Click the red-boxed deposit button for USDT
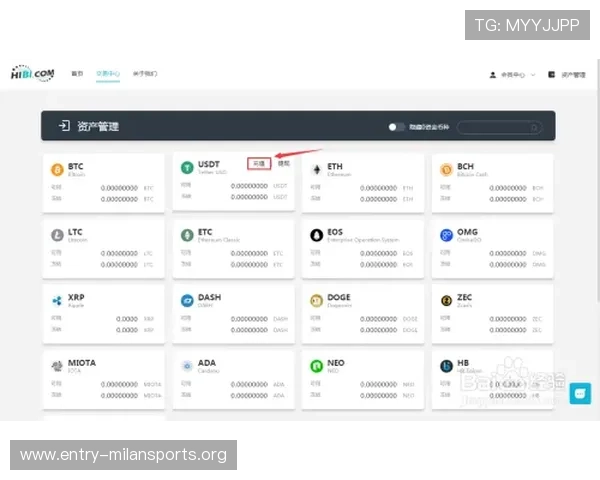Image resolution: width=600 pixels, height=480 pixels. point(259,162)
